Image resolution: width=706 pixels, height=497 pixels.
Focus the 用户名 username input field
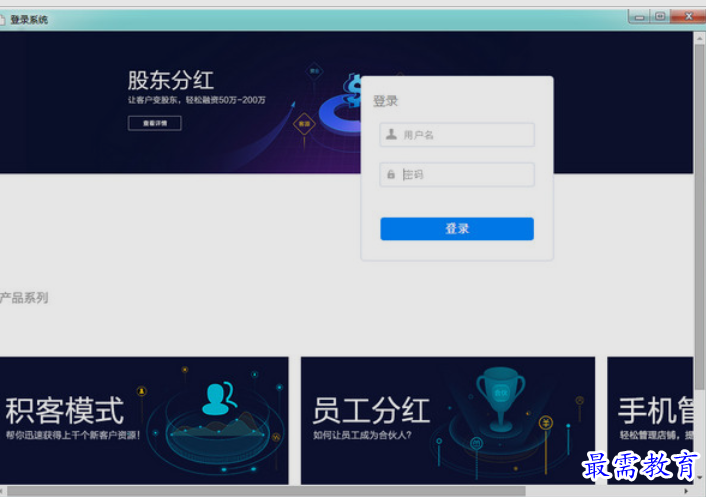457,135
